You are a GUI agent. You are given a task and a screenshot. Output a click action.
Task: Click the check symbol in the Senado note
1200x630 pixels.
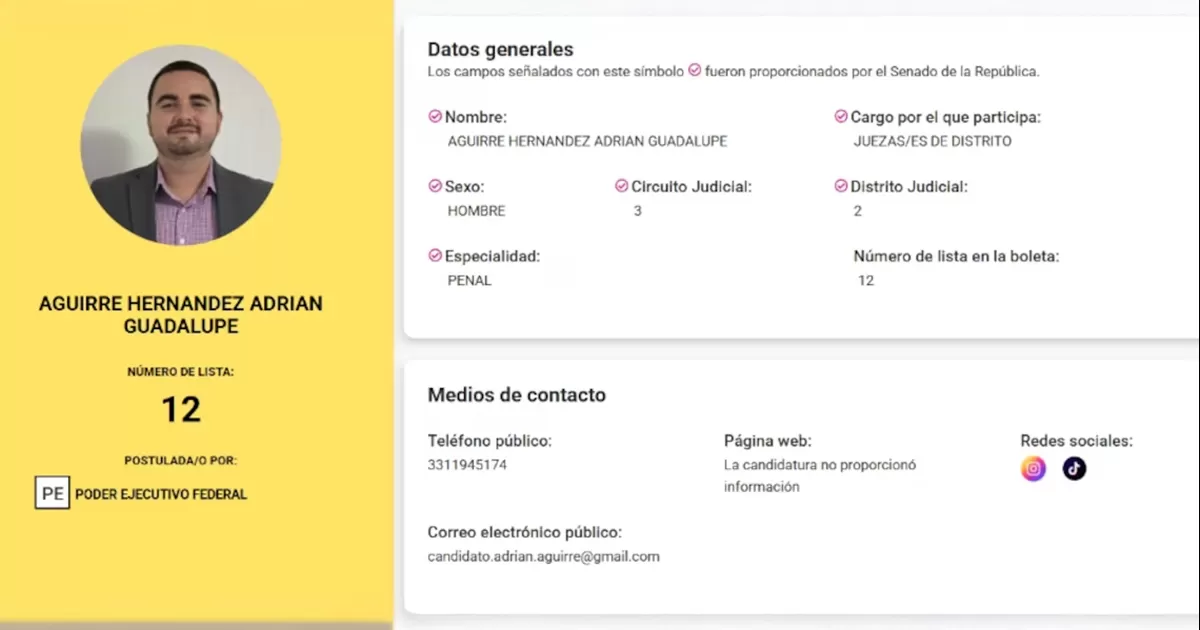695,71
